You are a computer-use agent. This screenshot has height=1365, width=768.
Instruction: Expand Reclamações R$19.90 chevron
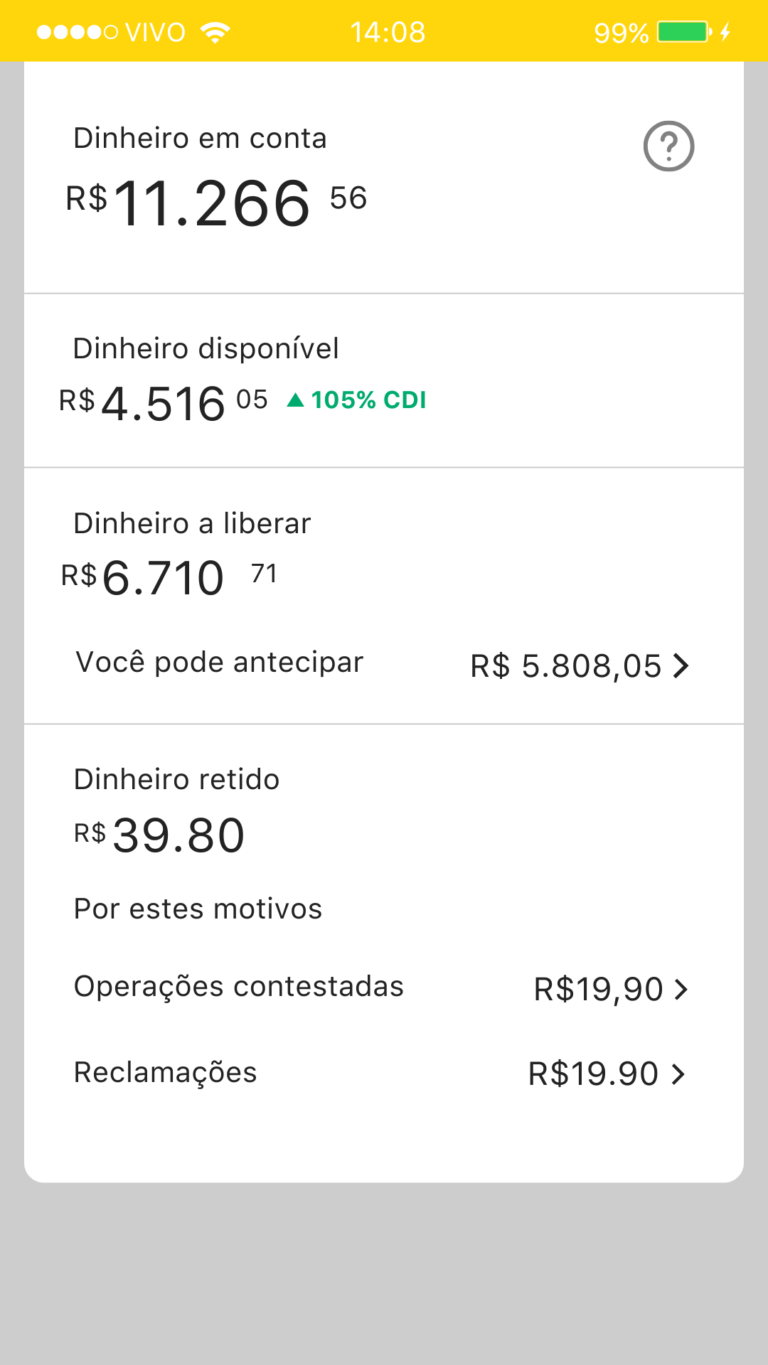click(x=678, y=1075)
